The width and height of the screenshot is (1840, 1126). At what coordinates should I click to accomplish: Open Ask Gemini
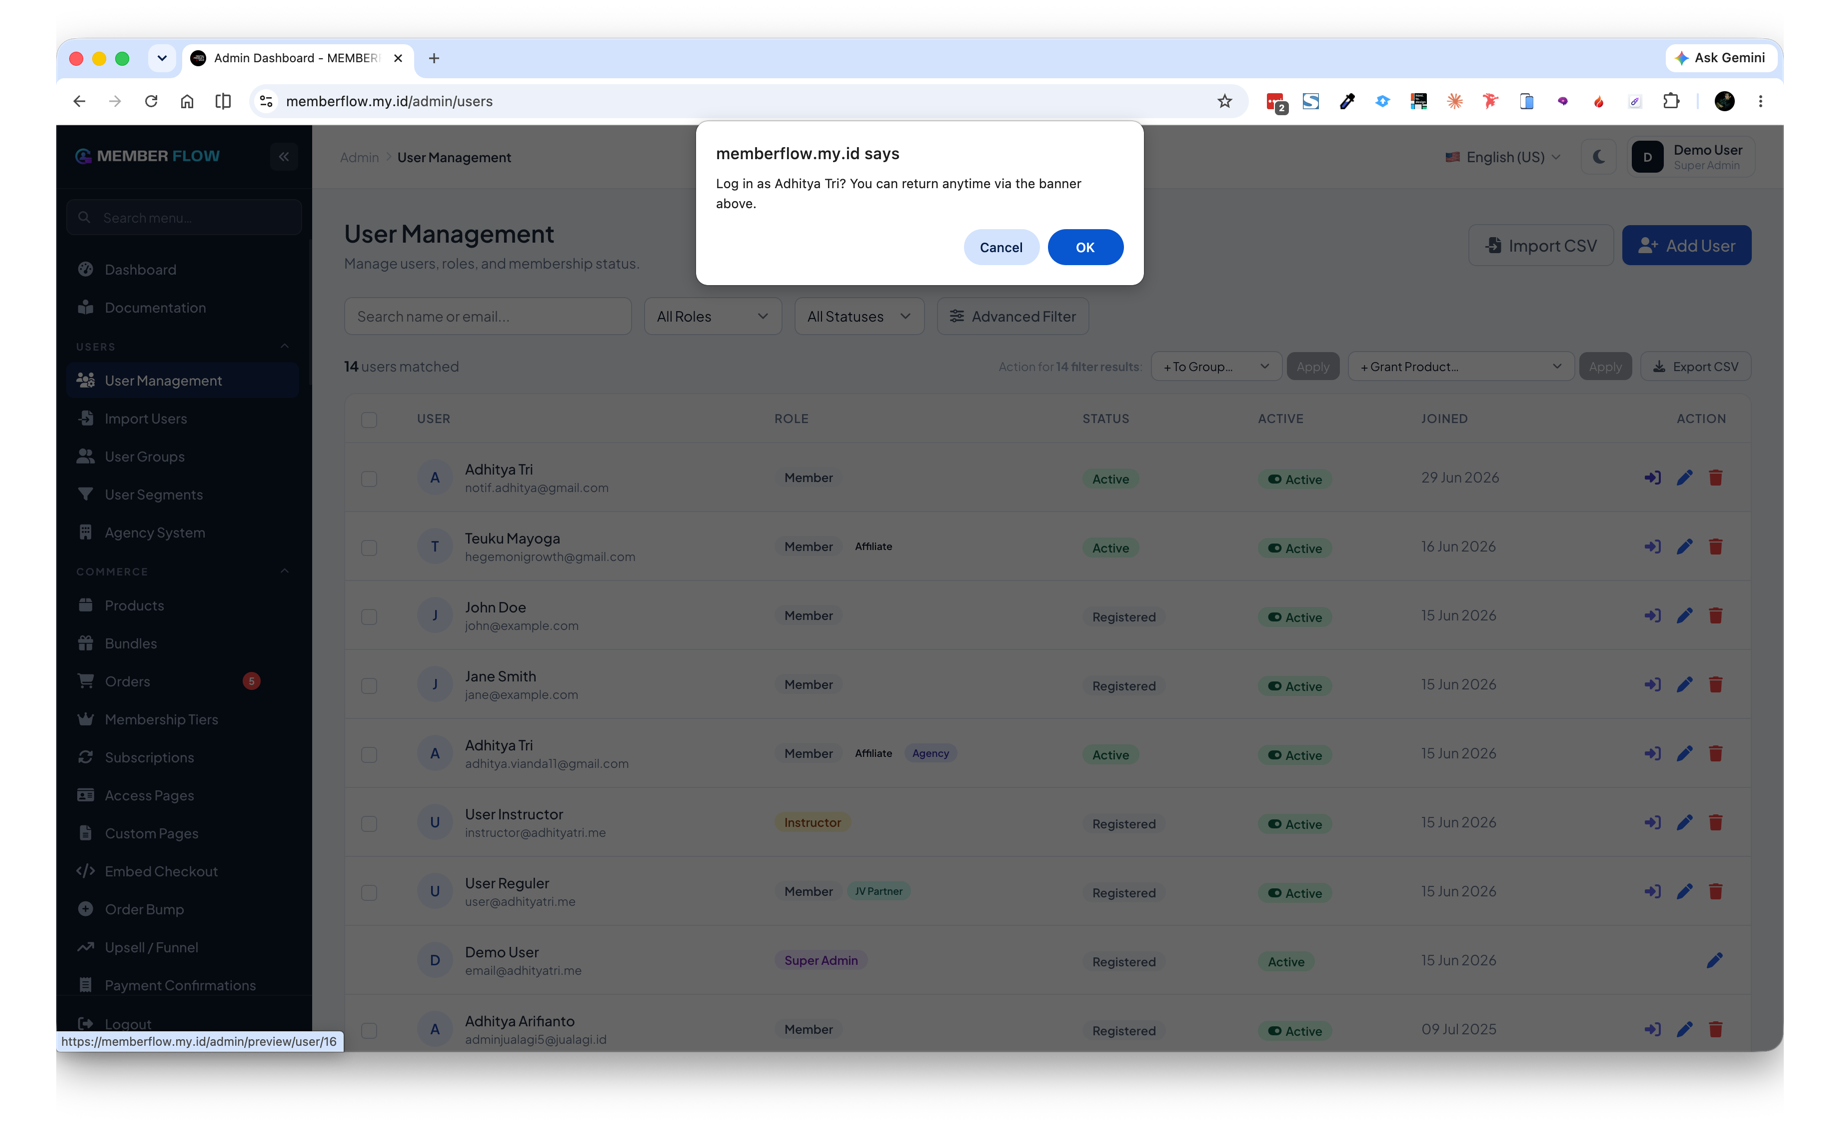(x=1721, y=58)
